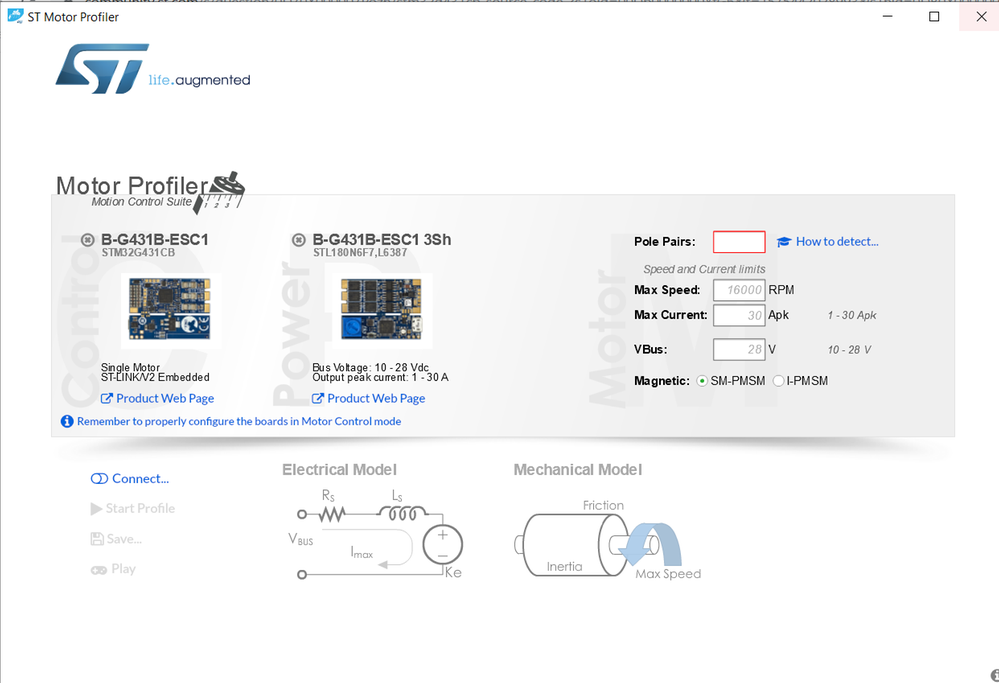This screenshot has height=683, width=999.
Task: Open the control board Product Web Page link
Action: [165, 399]
